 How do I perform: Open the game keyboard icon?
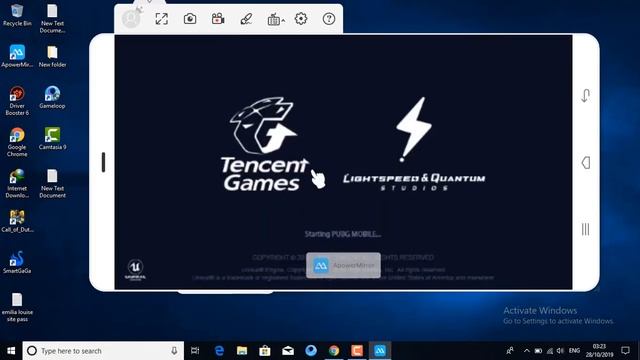tap(273, 19)
